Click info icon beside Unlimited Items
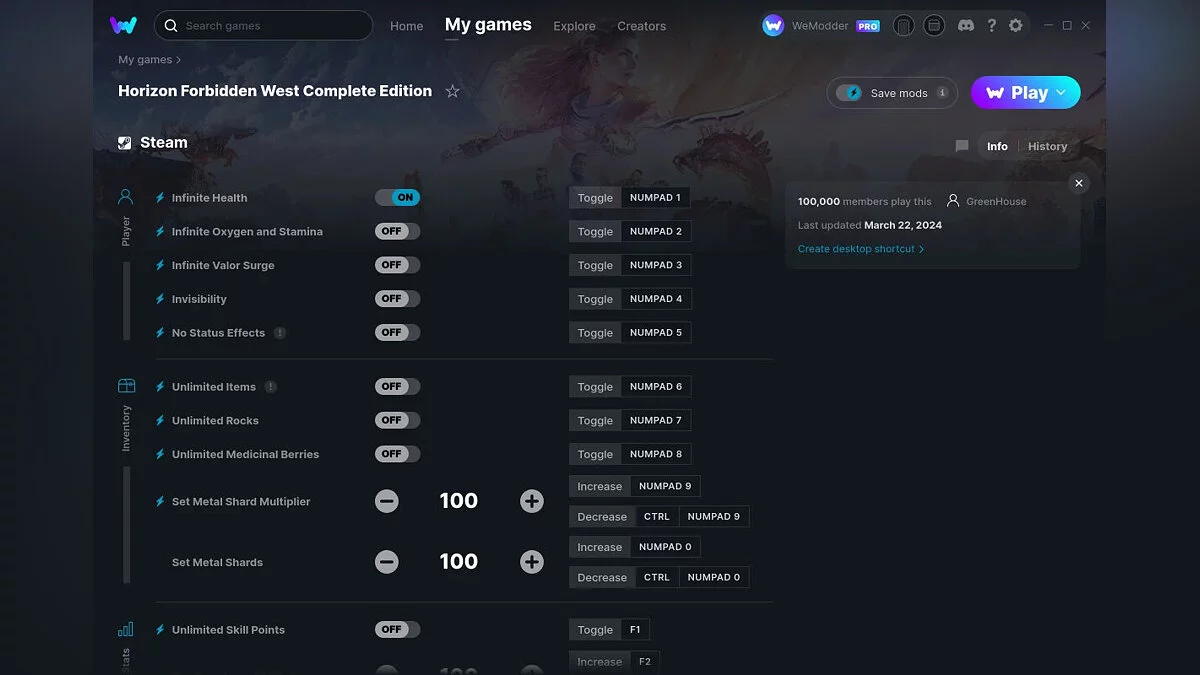This screenshot has width=1200, height=675. click(x=271, y=387)
